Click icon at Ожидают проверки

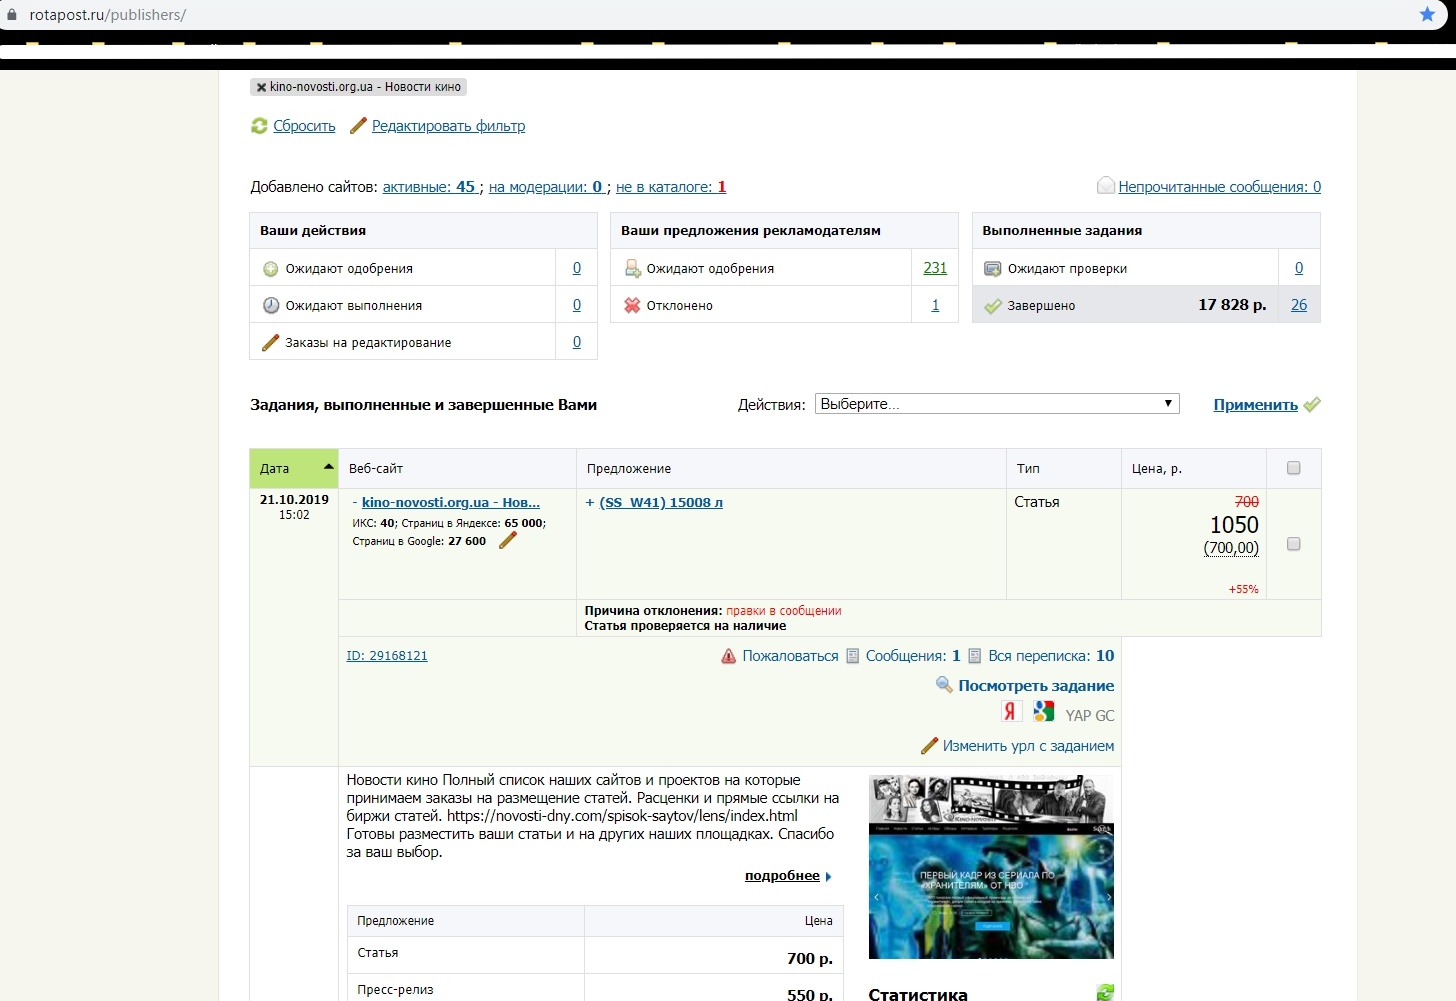993,269
